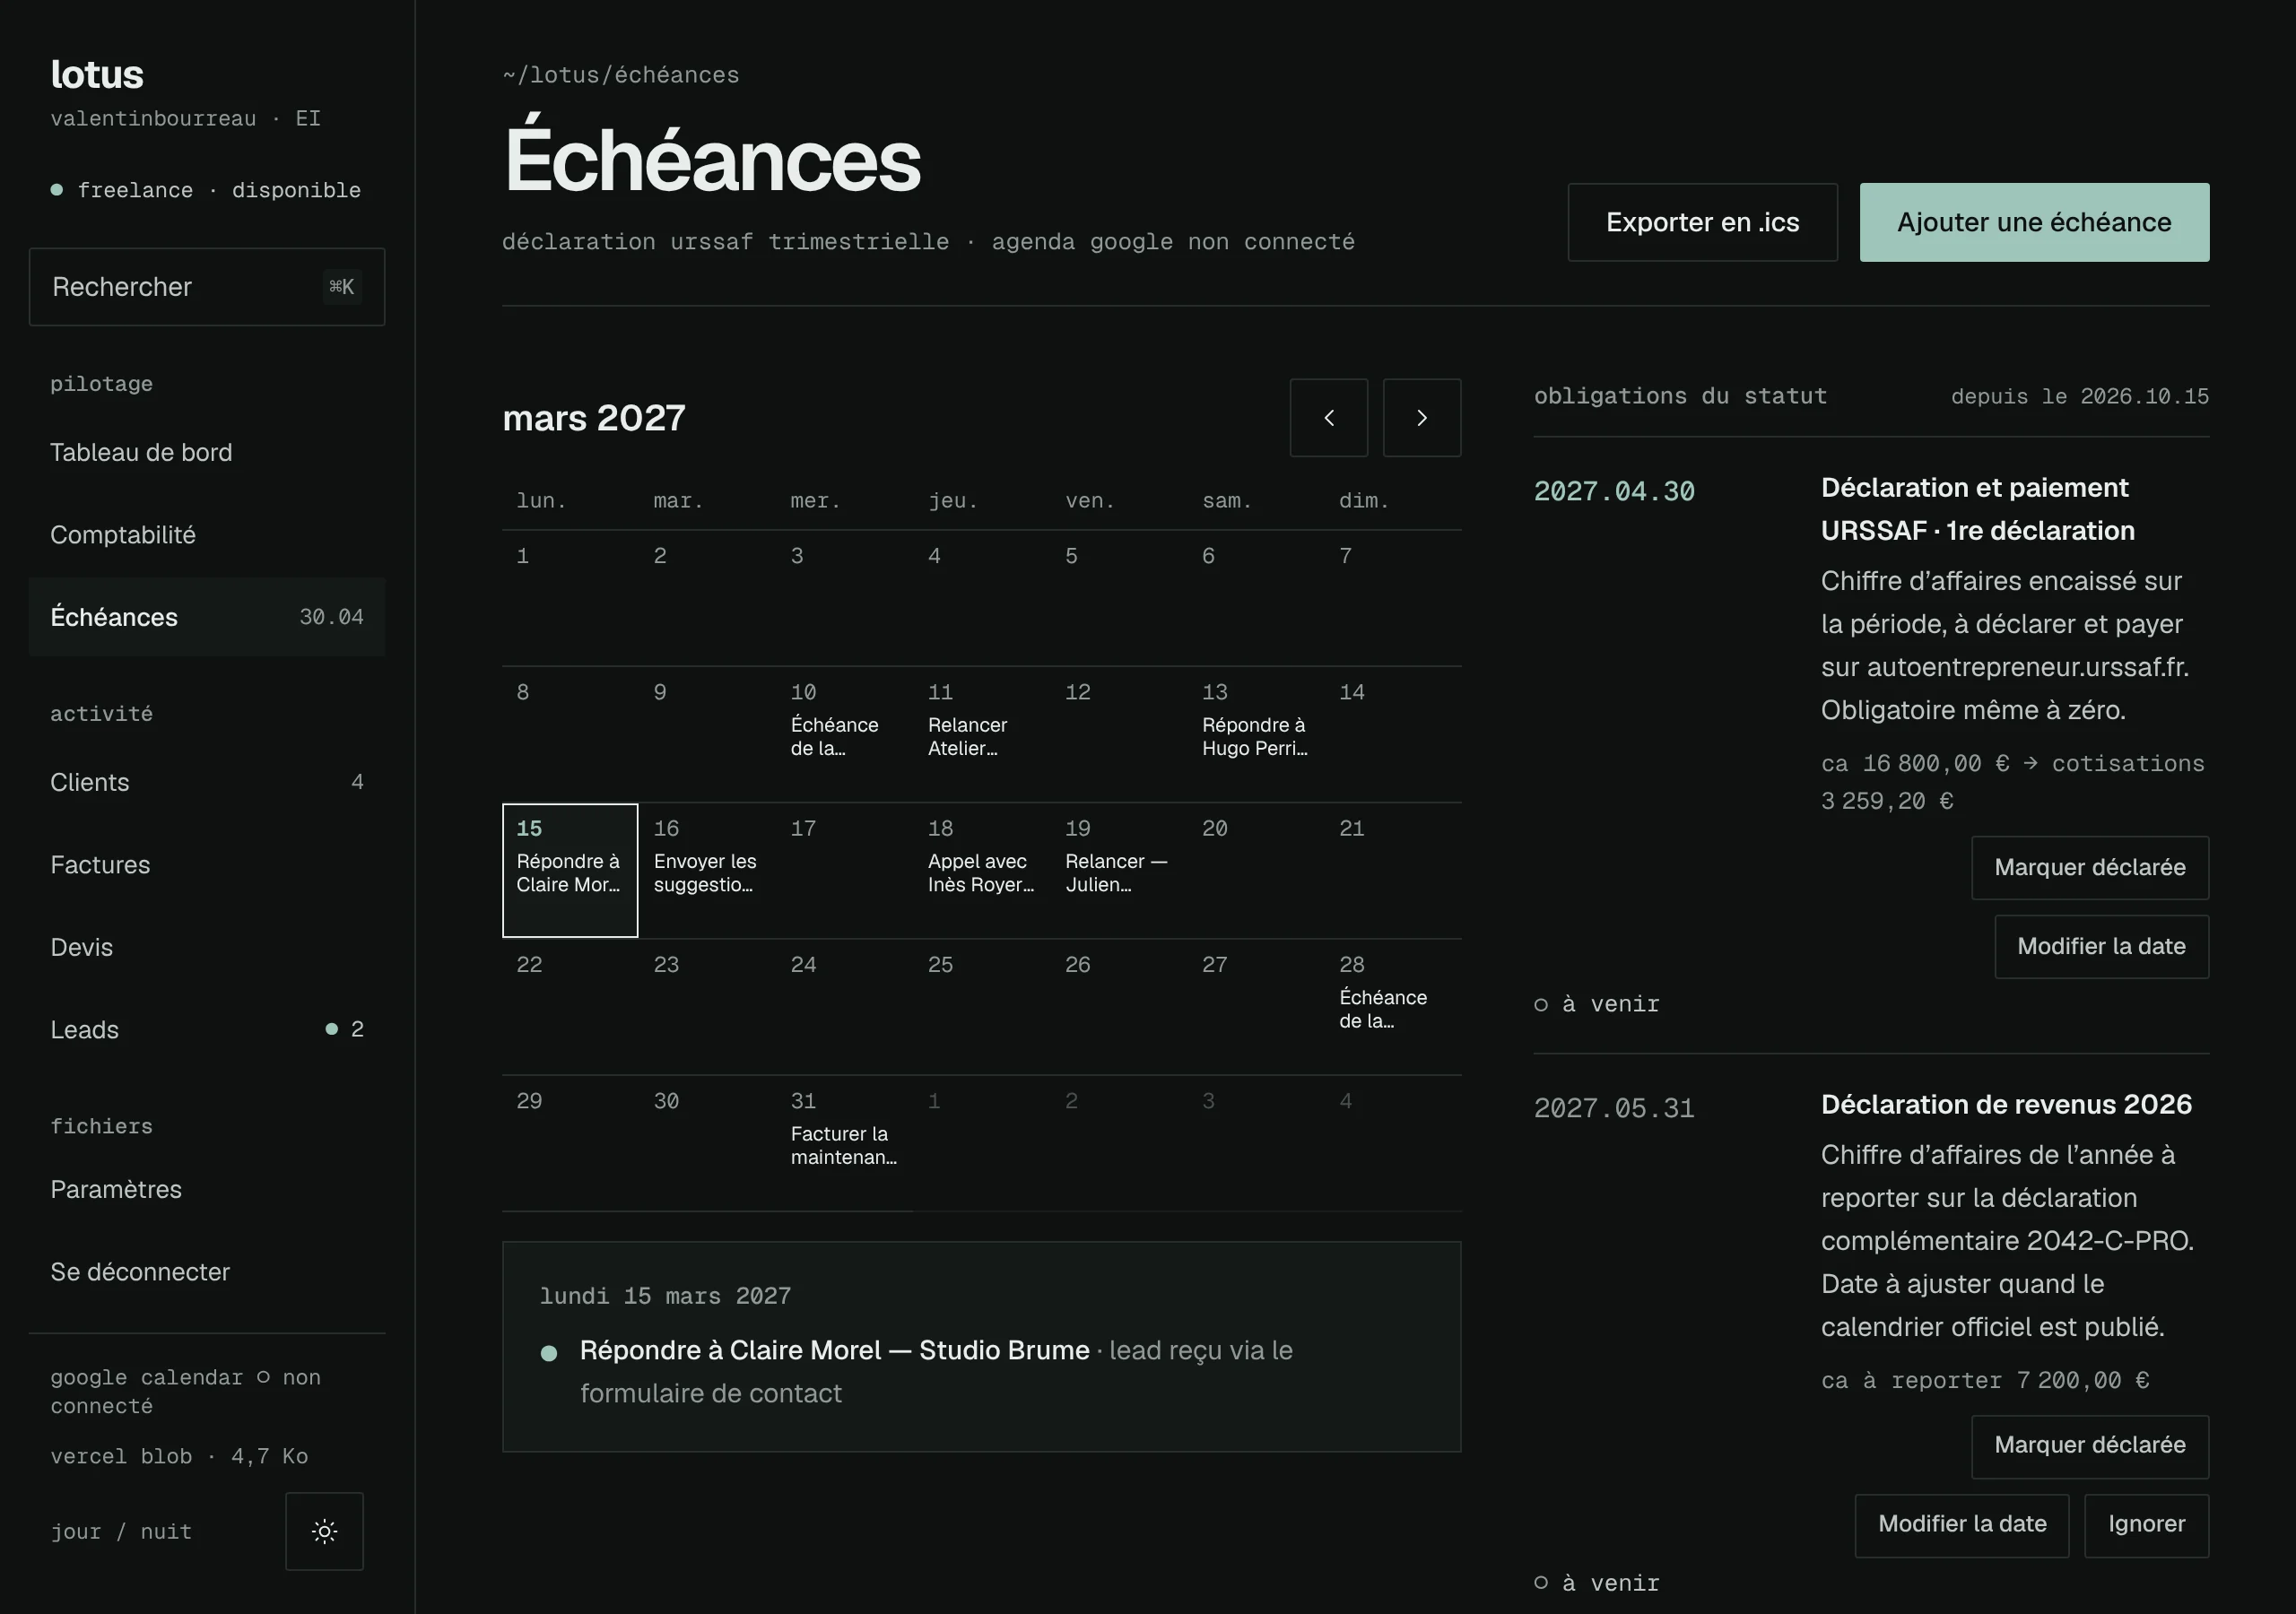Select March 15 in the calendar
The image size is (2296, 1614).
tap(570, 870)
